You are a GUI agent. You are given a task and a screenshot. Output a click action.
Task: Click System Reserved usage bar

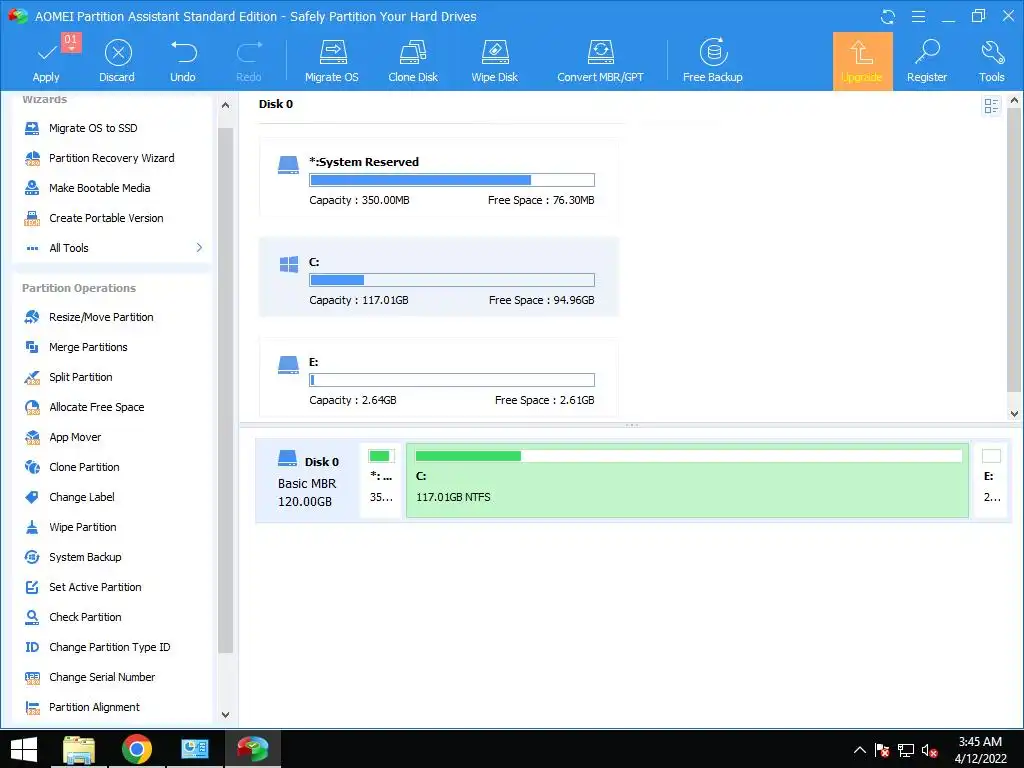click(x=452, y=180)
